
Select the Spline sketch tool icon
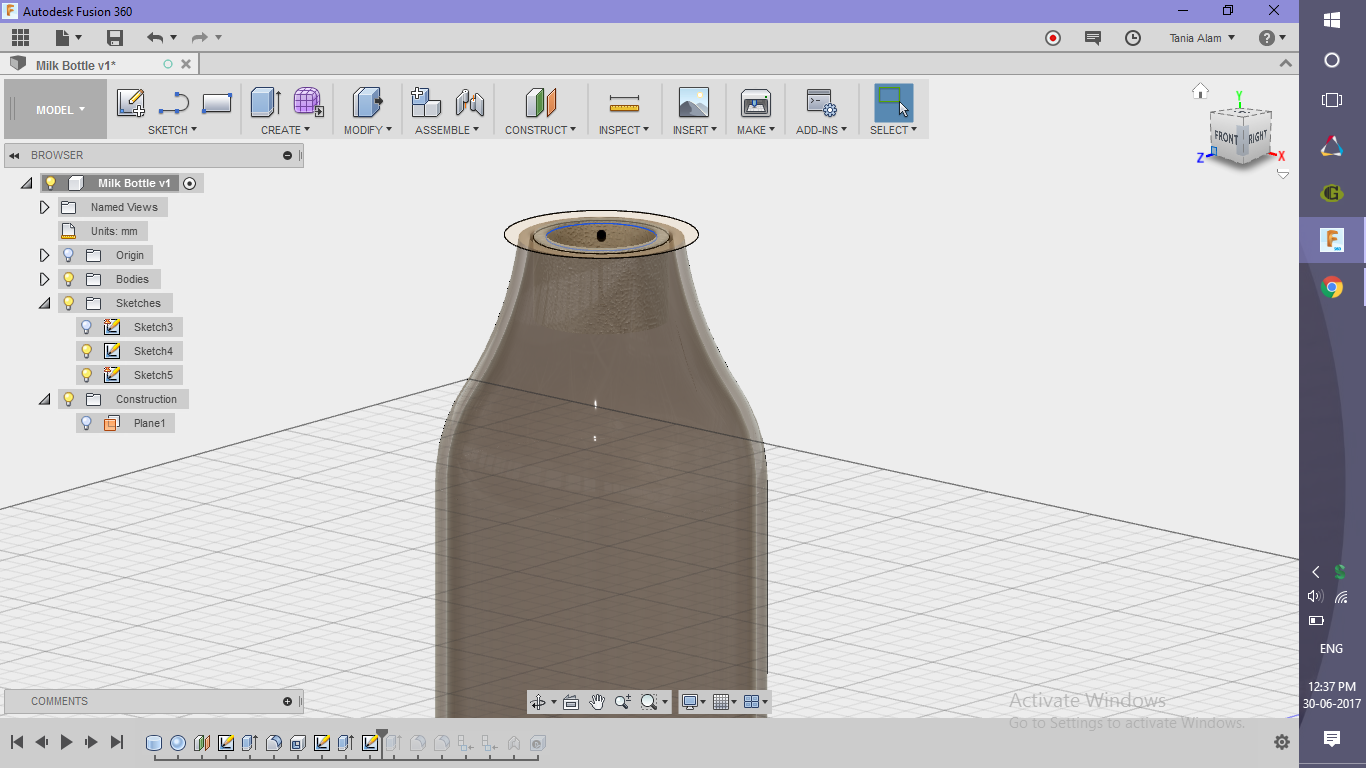pos(174,103)
